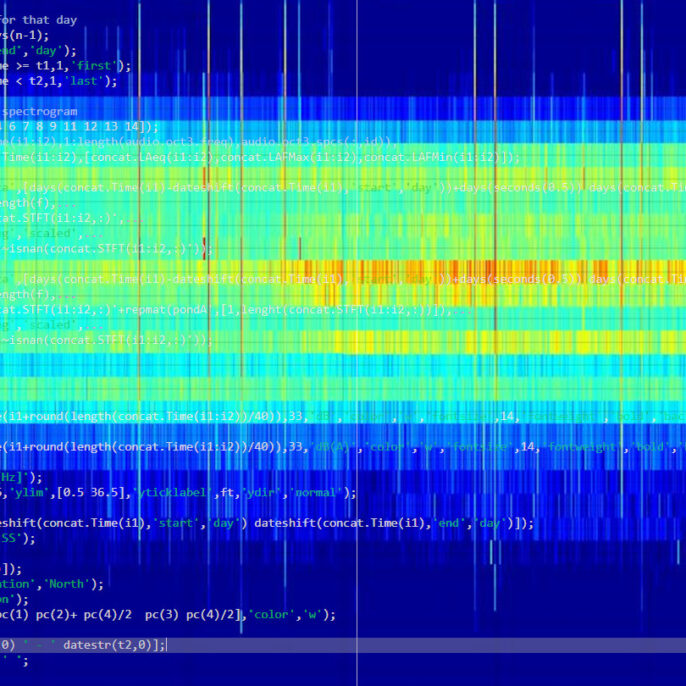Click 'end' in the dateshift line

point(448,523)
